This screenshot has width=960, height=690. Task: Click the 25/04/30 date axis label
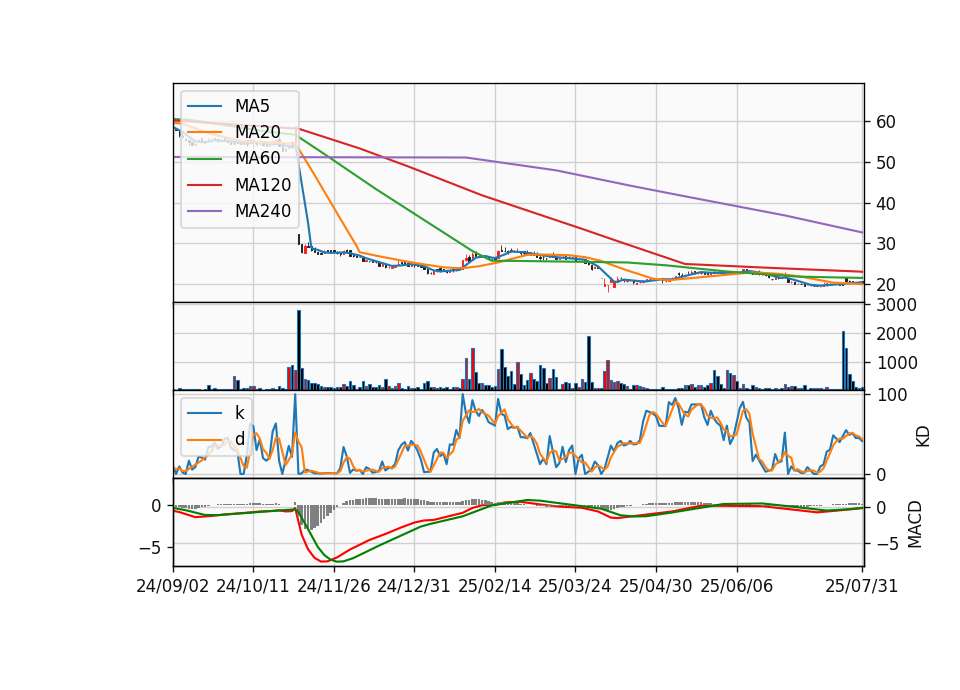656,586
